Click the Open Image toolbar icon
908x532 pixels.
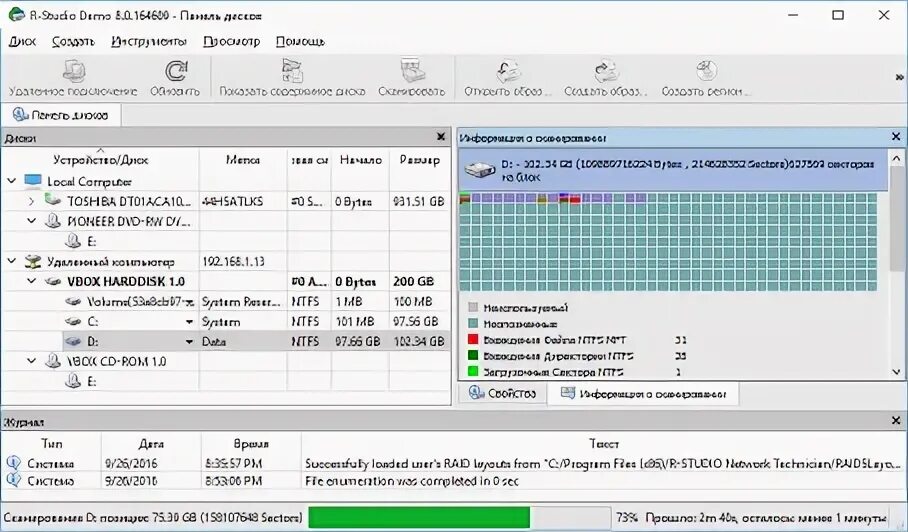click(508, 71)
